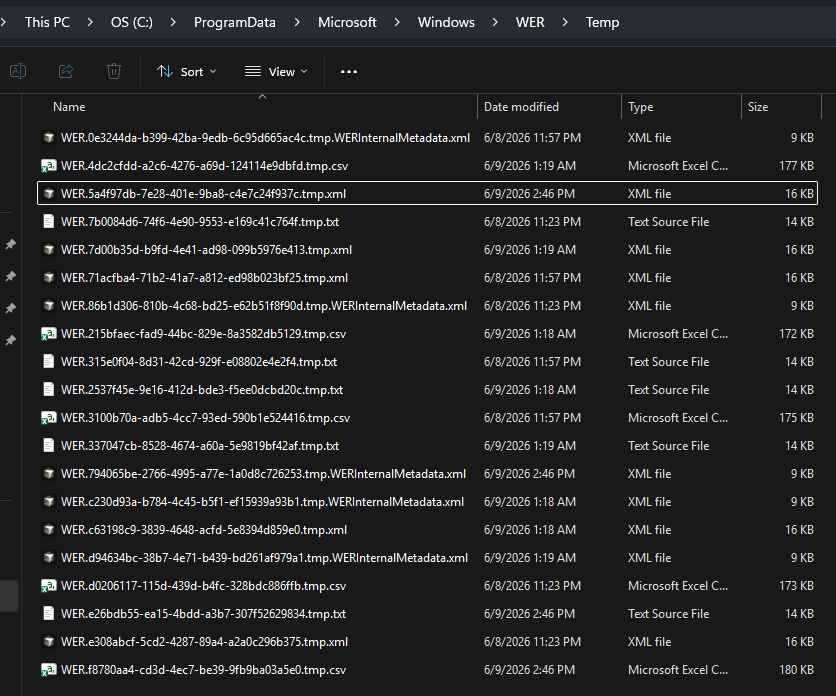Open the View dropdown menu

(x=276, y=71)
